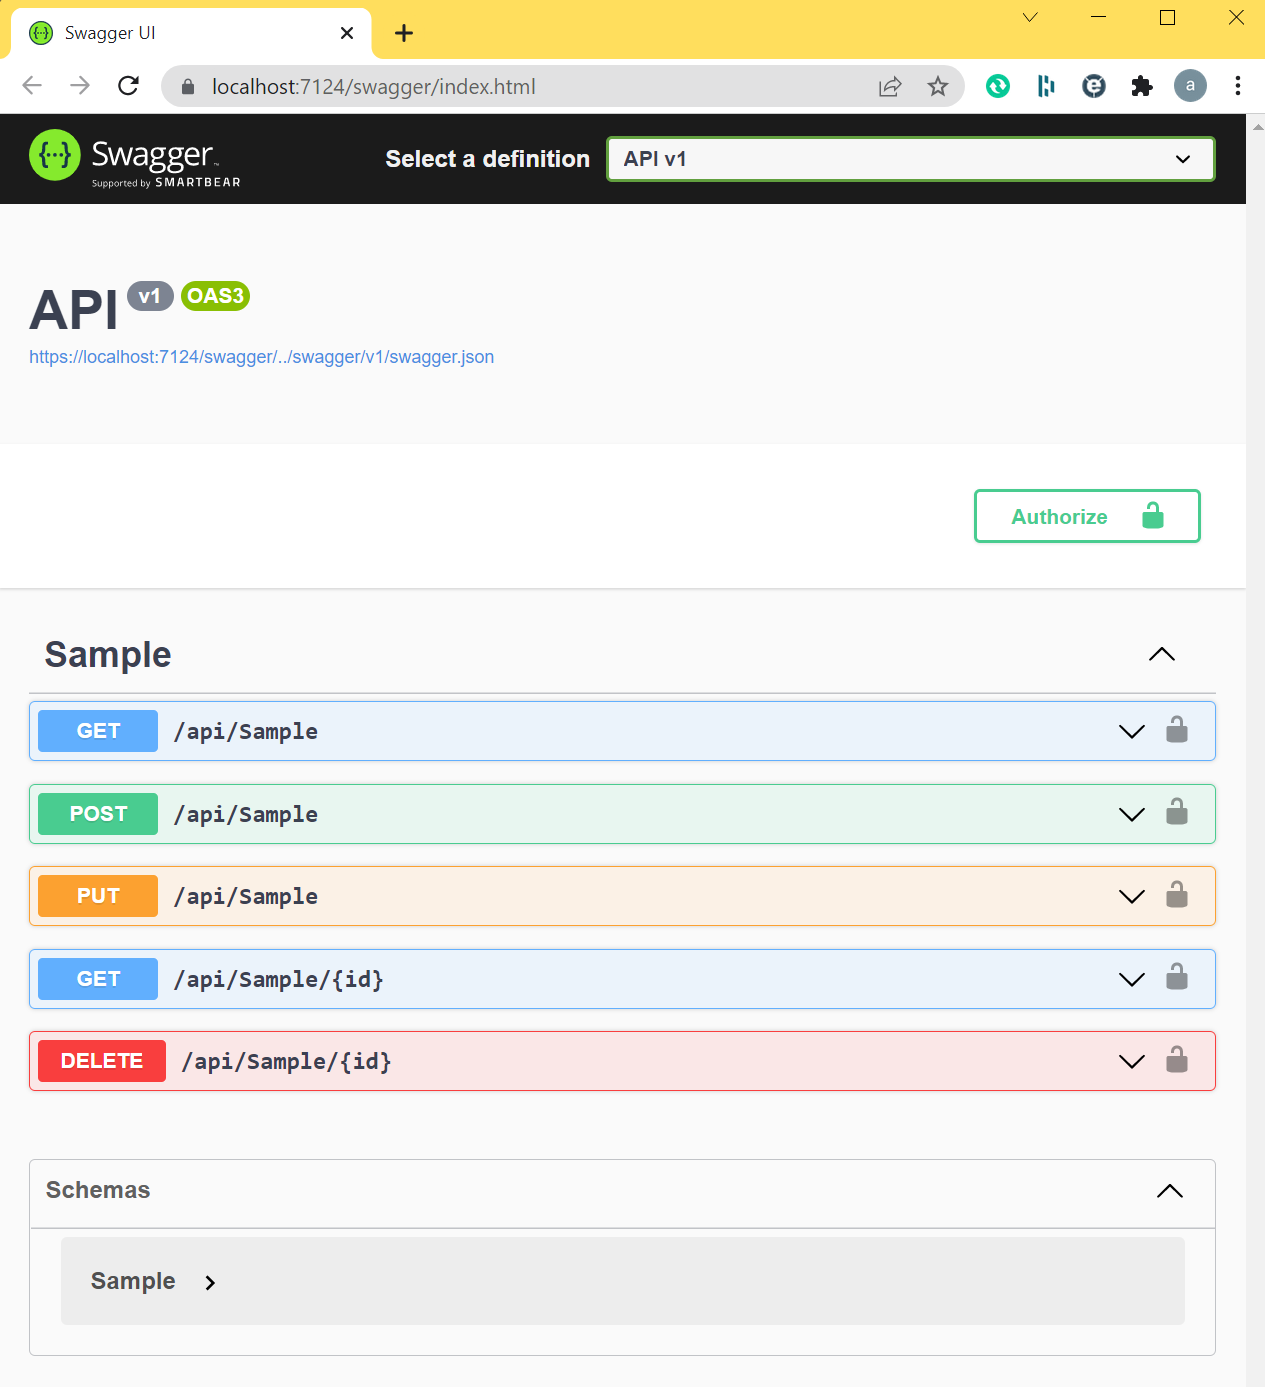This screenshot has height=1387, width=1265.
Task: Open the Chrome three-dot menu
Action: click(x=1238, y=86)
